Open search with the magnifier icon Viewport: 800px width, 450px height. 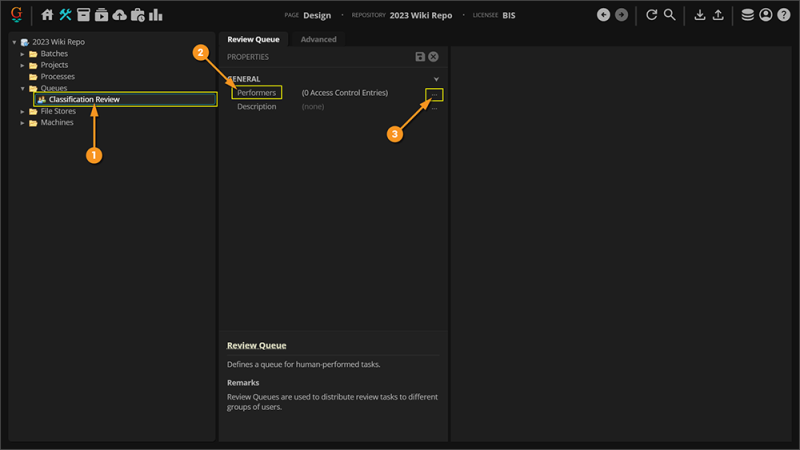point(670,15)
